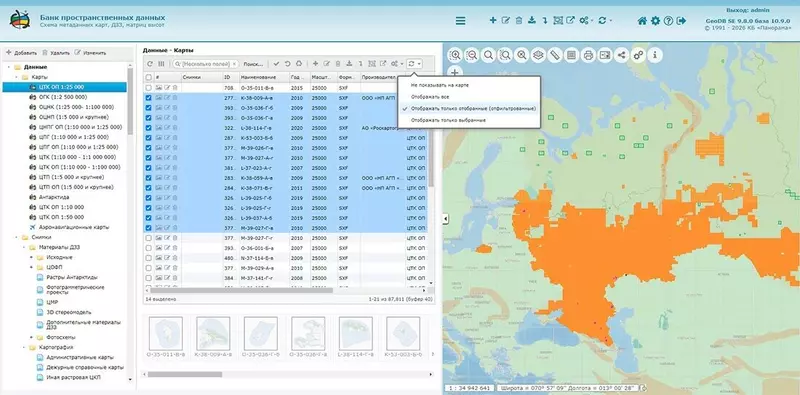
Task: Open the L-38-114-Г-в thumbnail
Action: pos(356,334)
